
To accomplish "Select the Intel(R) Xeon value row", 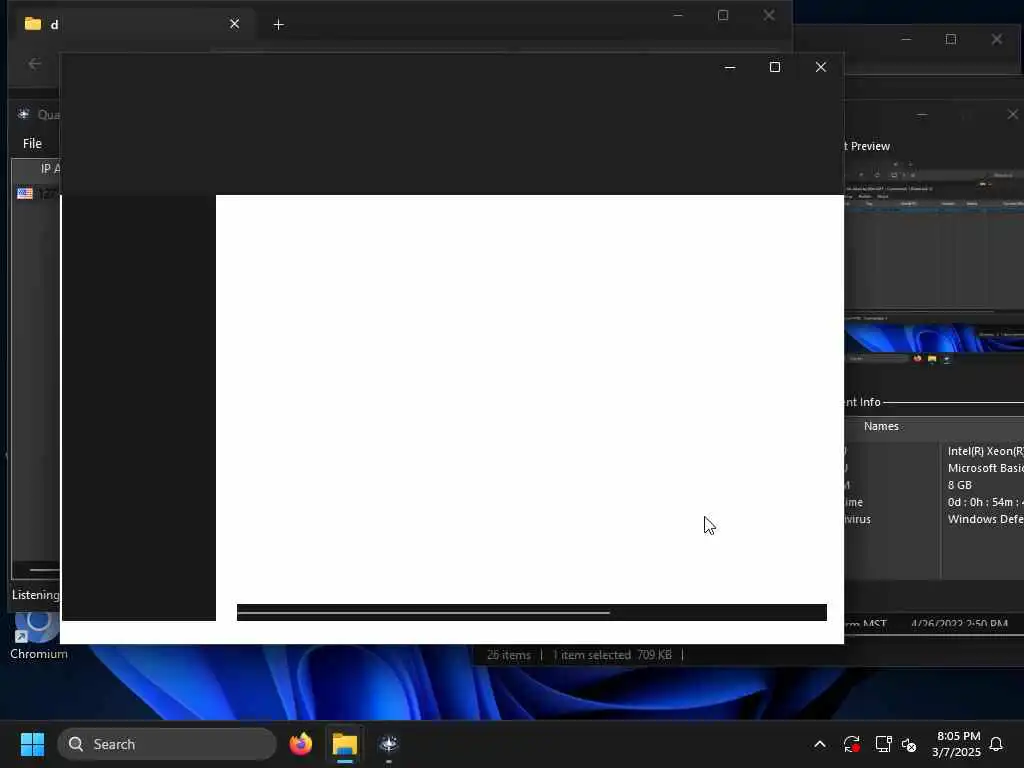I will click(985, 451).
